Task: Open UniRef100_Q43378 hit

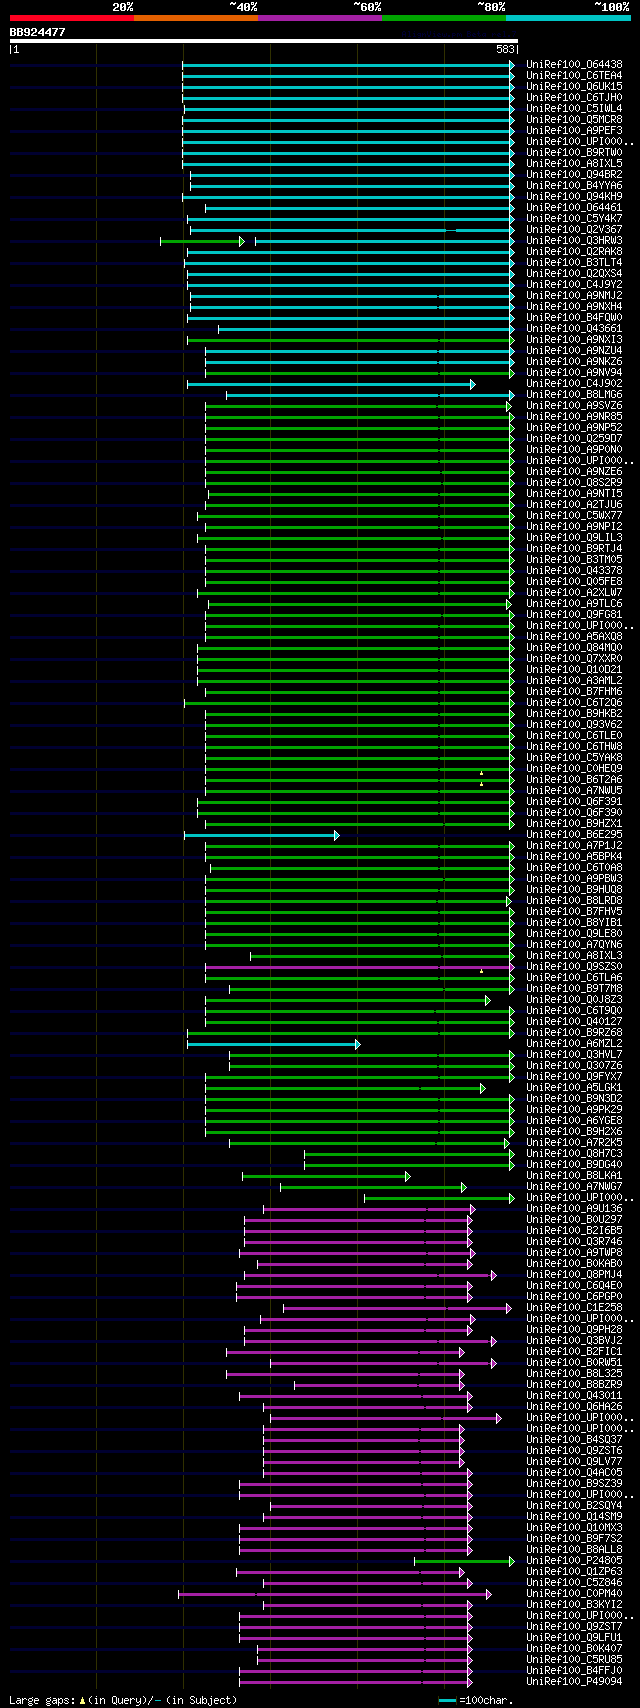Action: pos(574,570)
